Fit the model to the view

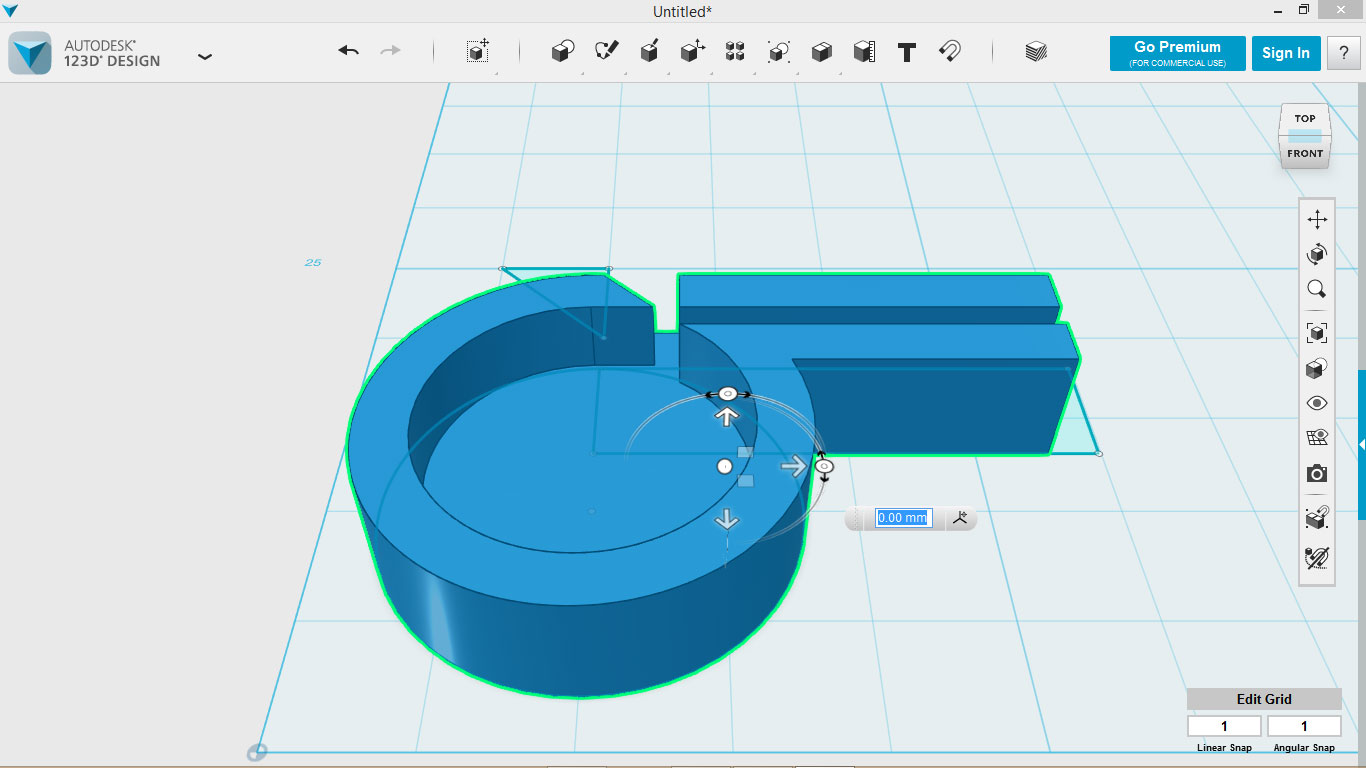(x=1317, y=333)
